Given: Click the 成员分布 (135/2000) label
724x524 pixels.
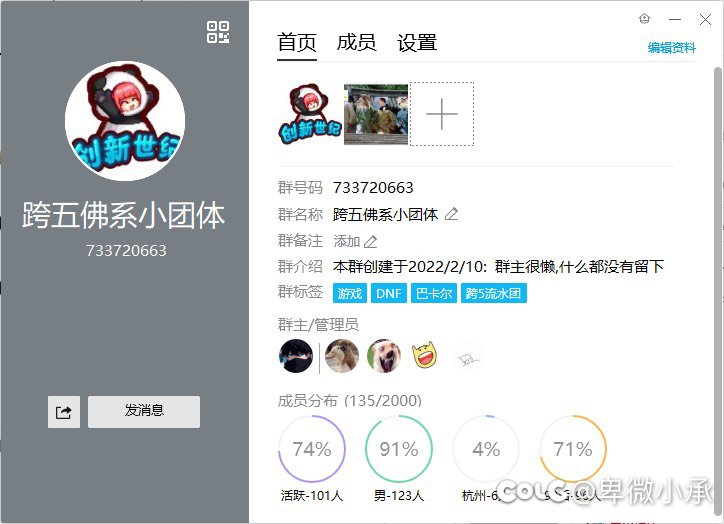Looking at the screenshot, I should coord(350,400).
